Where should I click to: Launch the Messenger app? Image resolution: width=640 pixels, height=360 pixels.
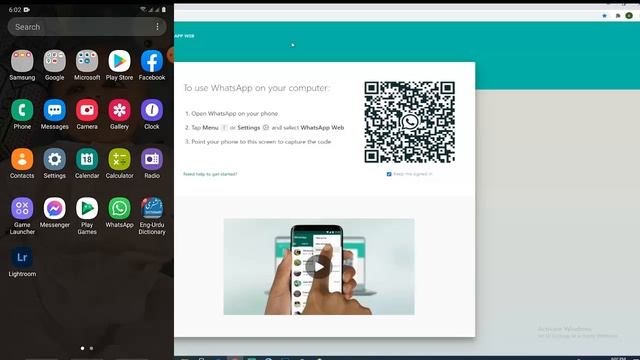click(55, 209)
